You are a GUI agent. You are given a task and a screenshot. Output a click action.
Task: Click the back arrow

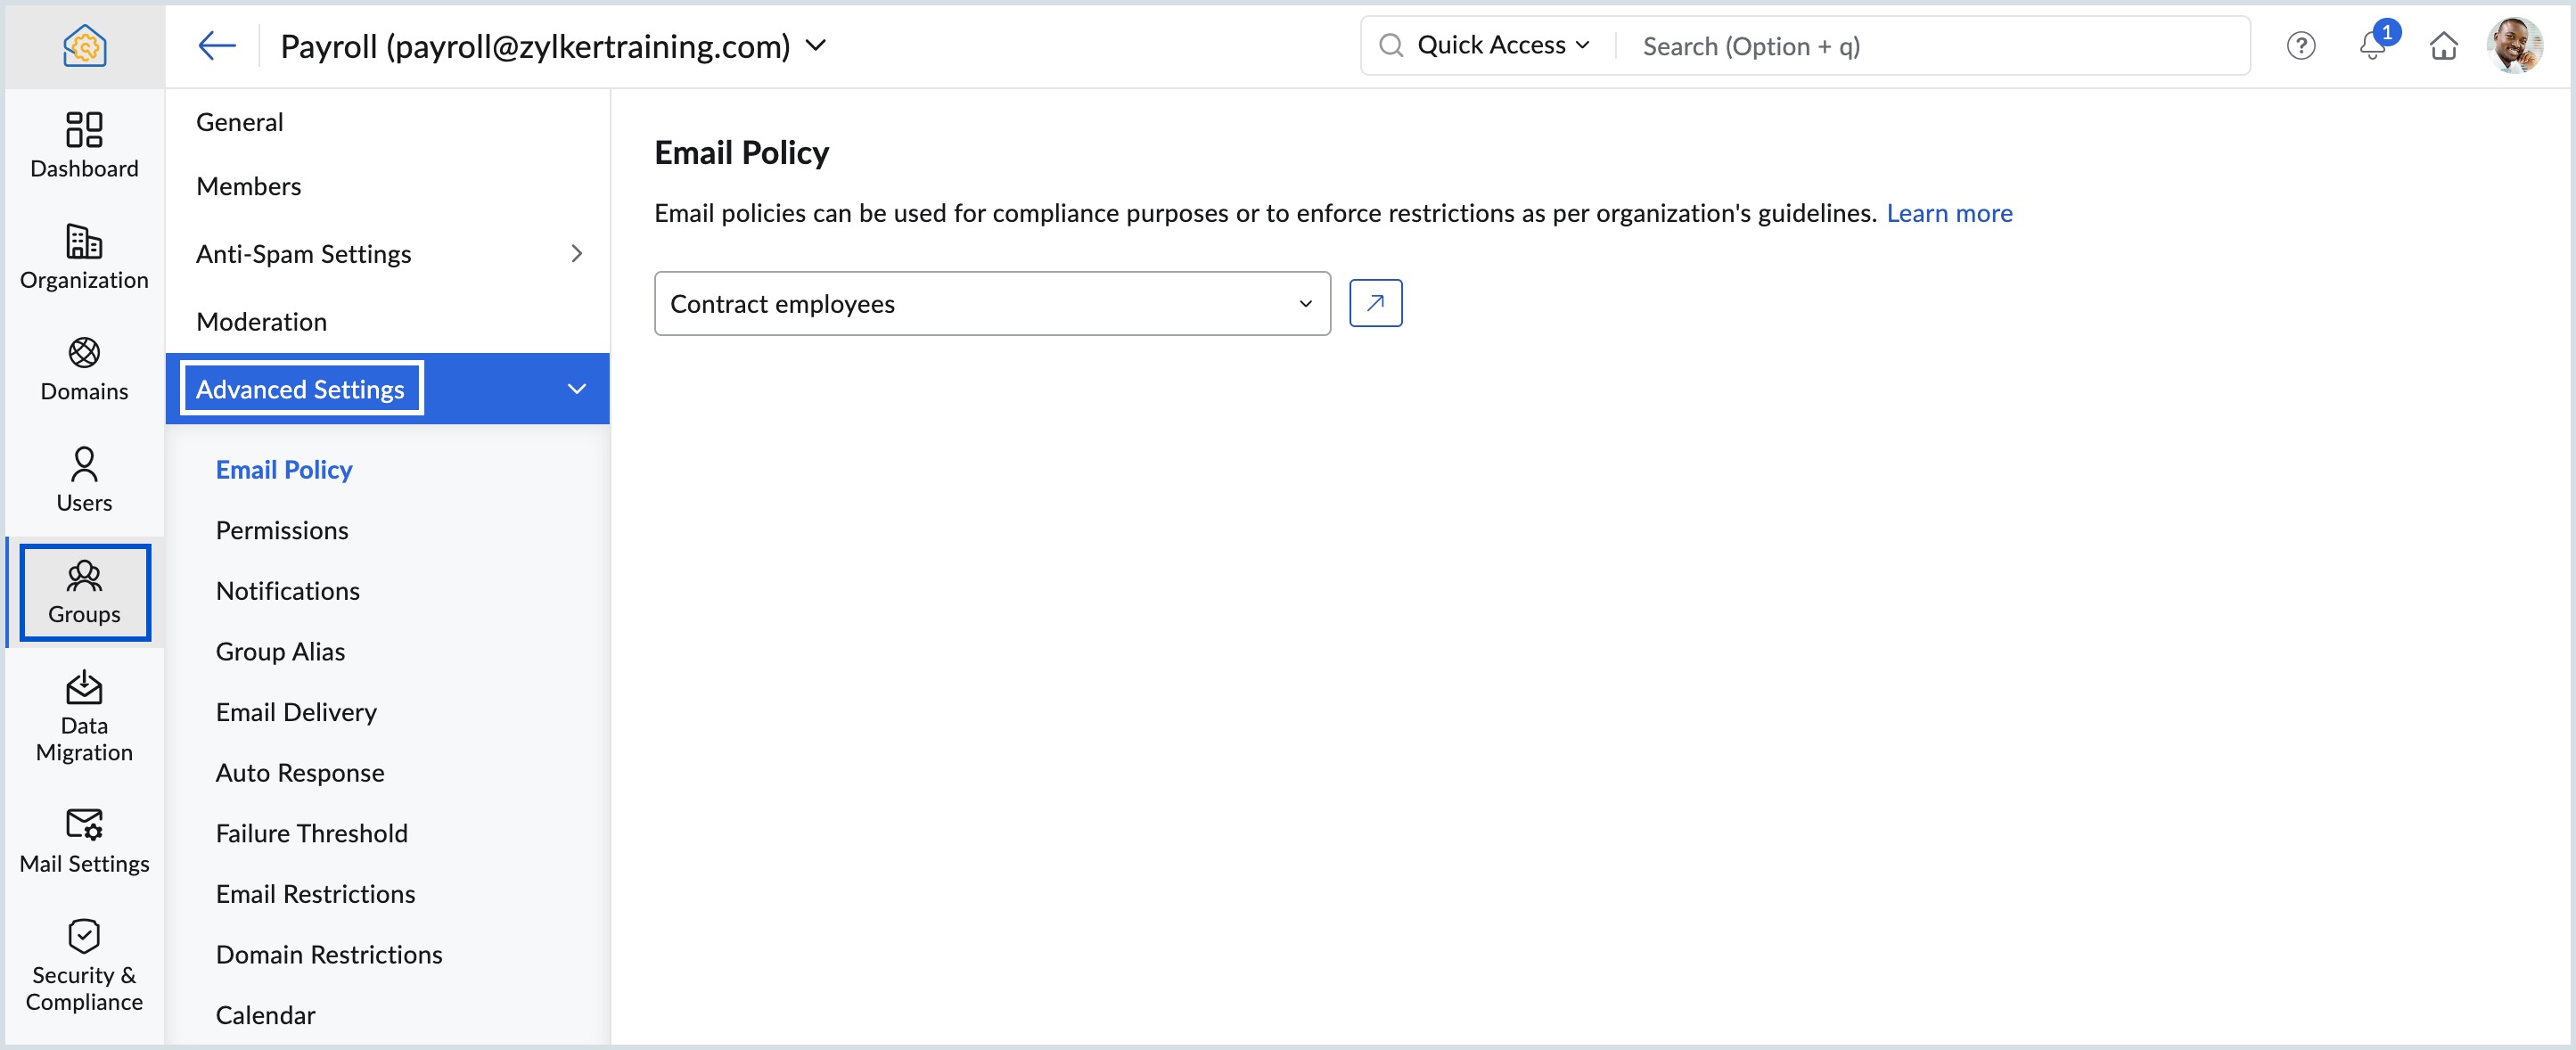click(x=216, y=46)
